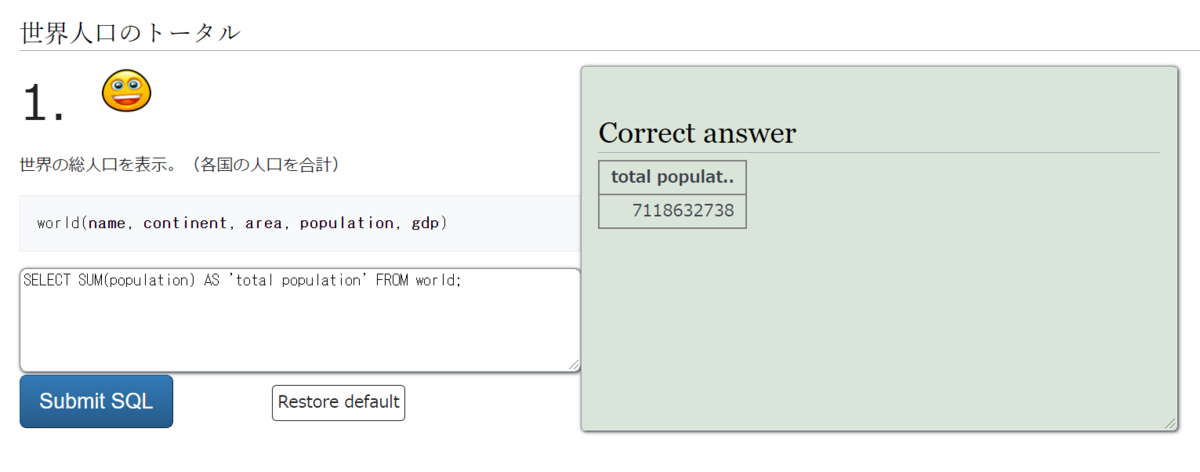The height and width of the screenshot is (472, 1200).
Task: Click 'gdp' in the world schema line
Action: [x=426, y=223]
